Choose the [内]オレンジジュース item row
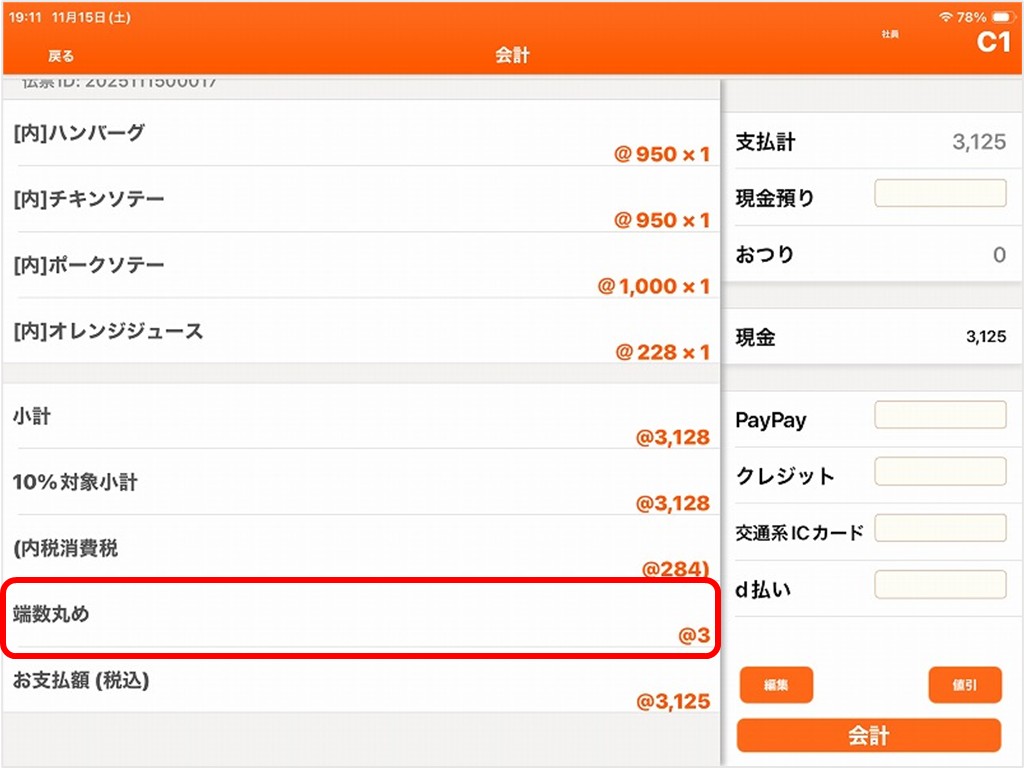 360,340
